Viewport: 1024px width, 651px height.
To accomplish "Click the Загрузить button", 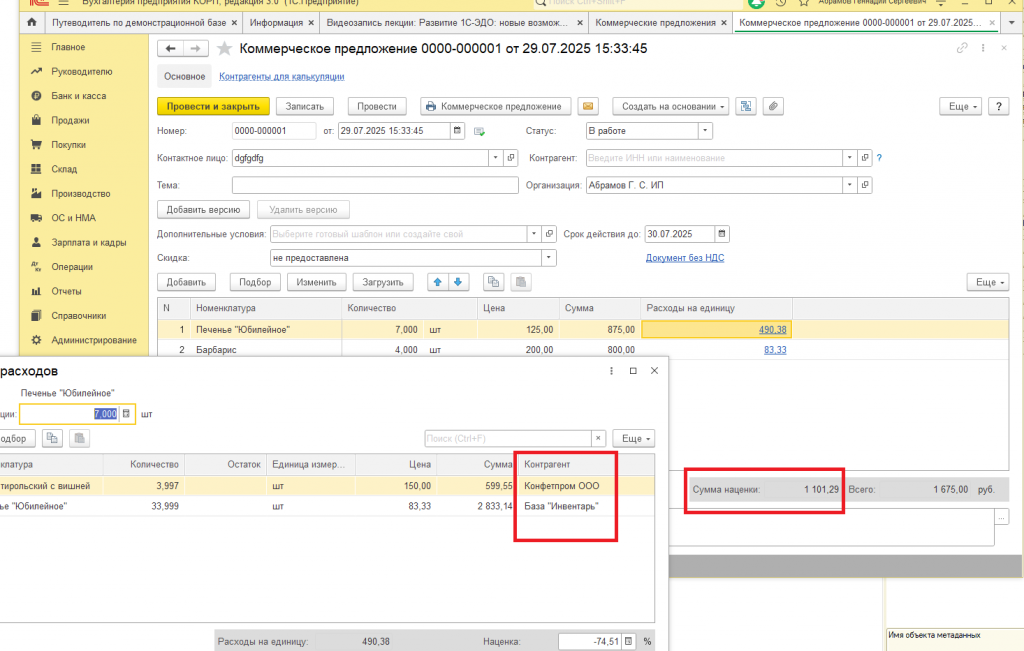I will coord(383,282).
